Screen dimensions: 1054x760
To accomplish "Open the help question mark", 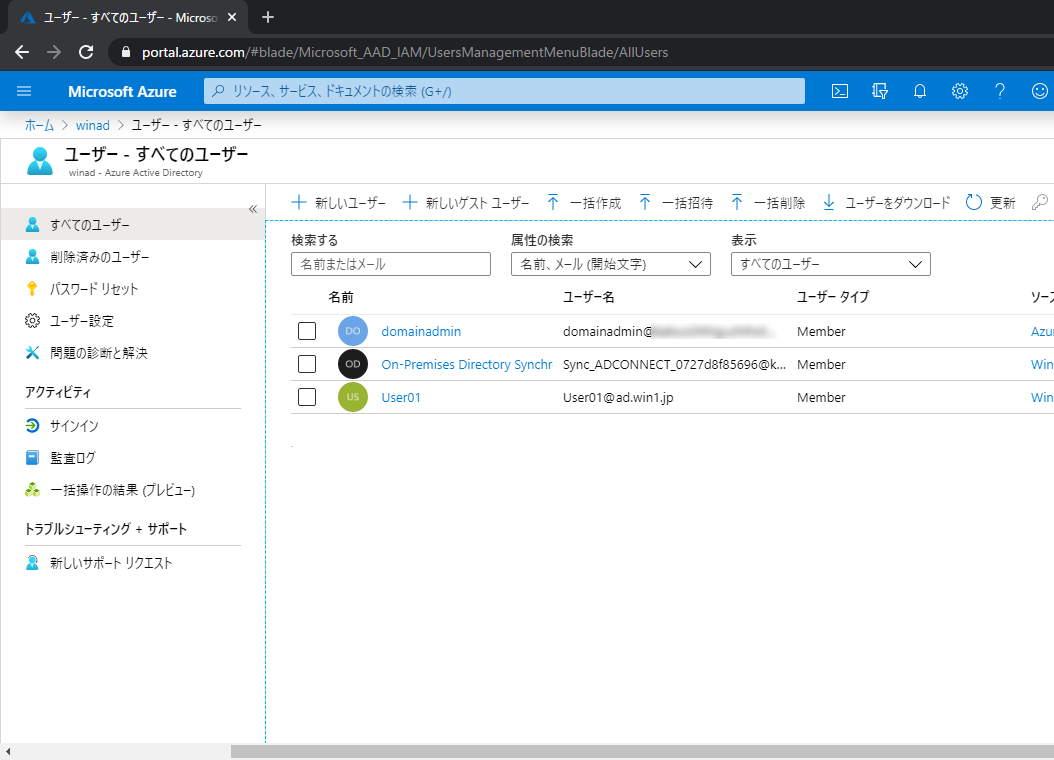I will click(1000, 91).
